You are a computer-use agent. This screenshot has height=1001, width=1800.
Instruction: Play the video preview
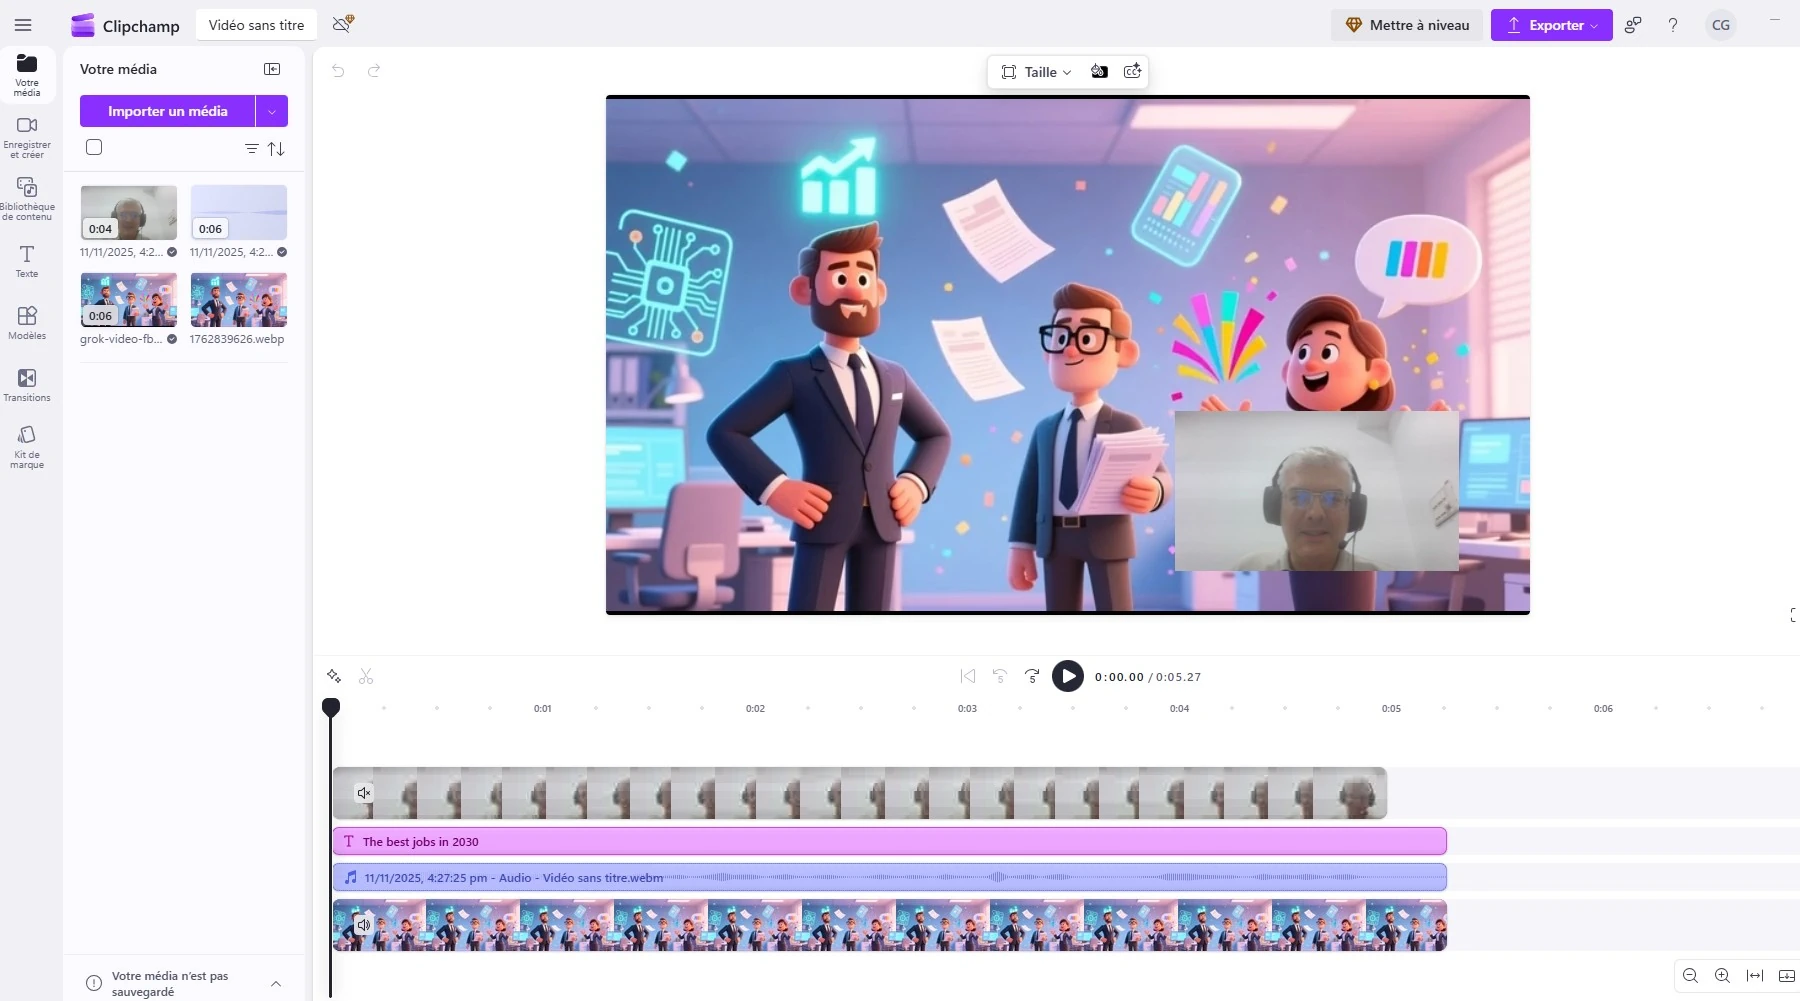coord(1068,676)
